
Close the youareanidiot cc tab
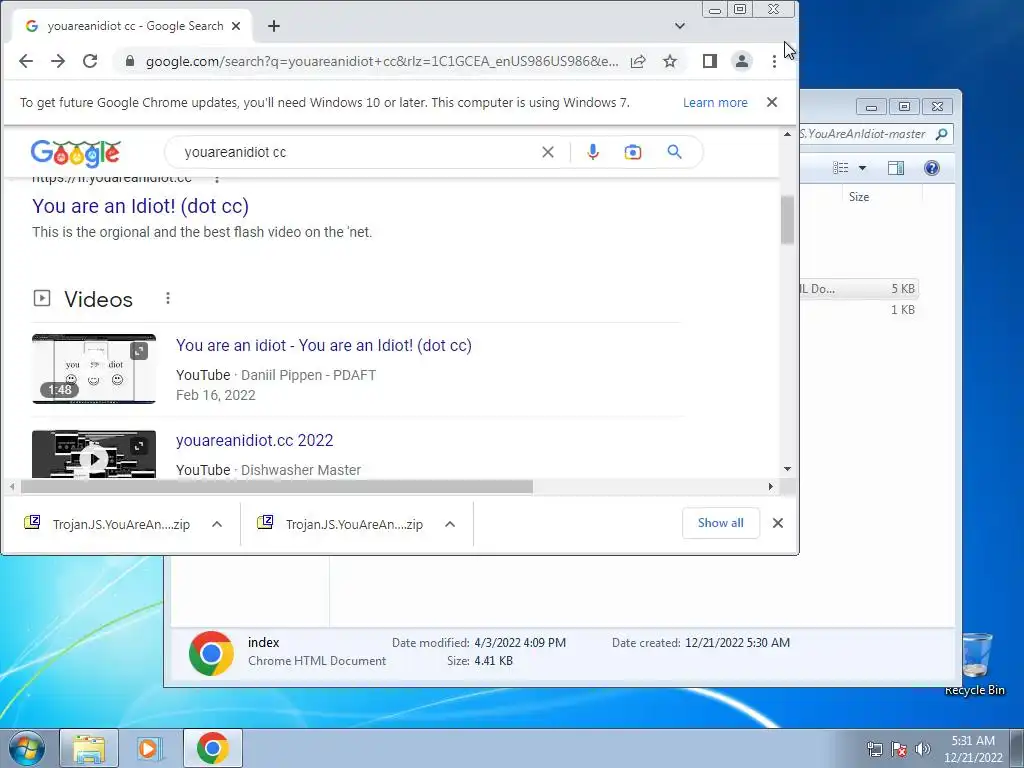(236, 26)
